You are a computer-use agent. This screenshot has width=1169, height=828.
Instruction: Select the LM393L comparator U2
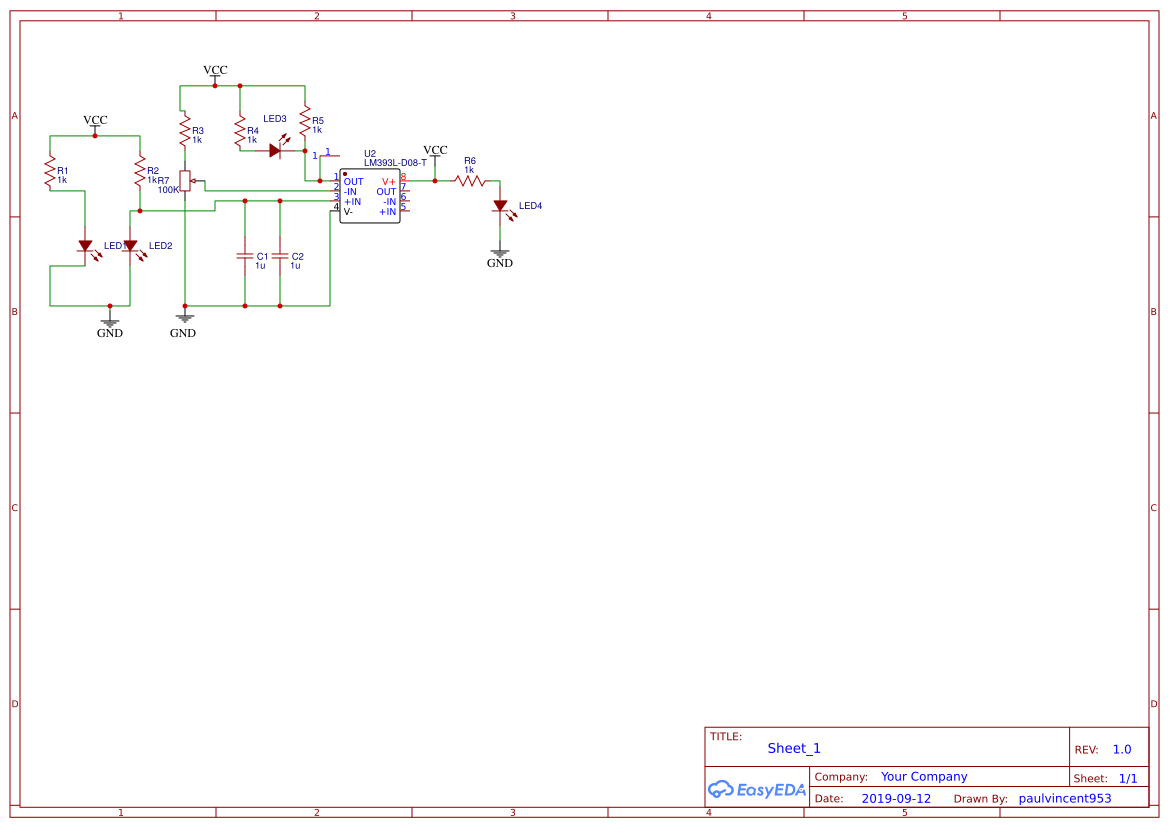(x=369, y=196)
